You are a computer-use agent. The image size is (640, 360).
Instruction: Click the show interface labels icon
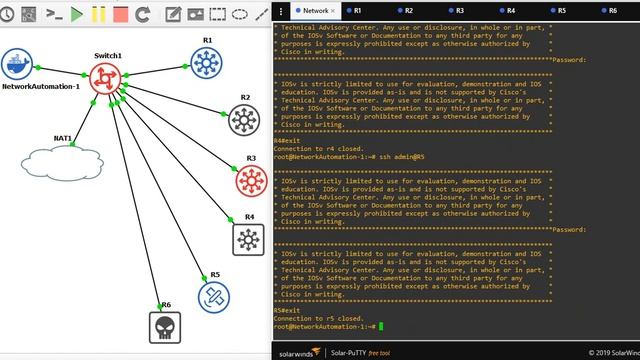tap(29, 14)
